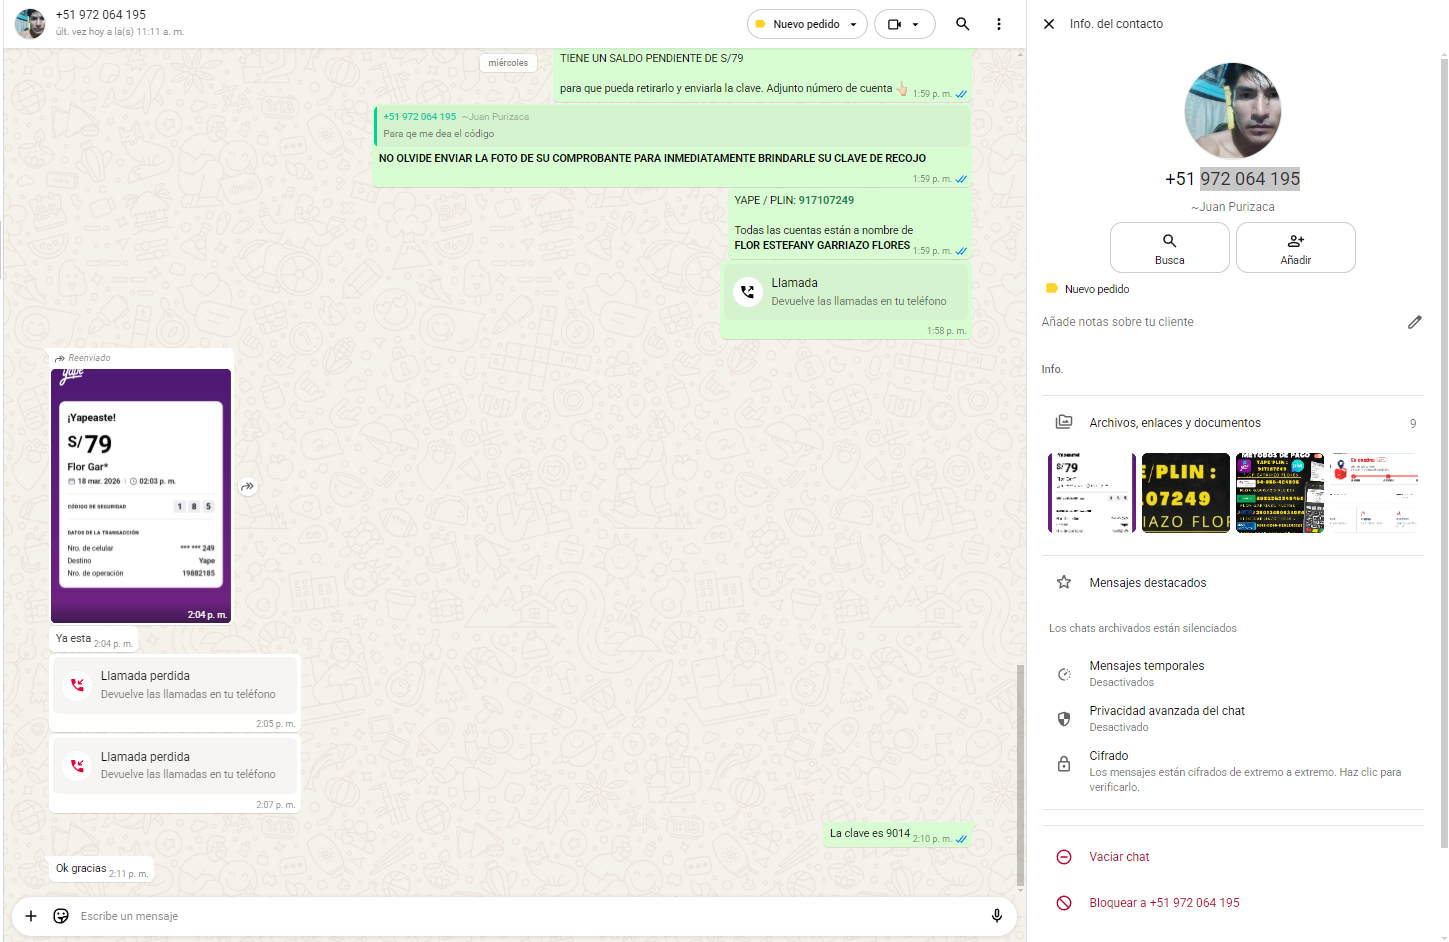Open Mensajes destacados starred messages
1449x942 pixels.
coord(1147,583)
